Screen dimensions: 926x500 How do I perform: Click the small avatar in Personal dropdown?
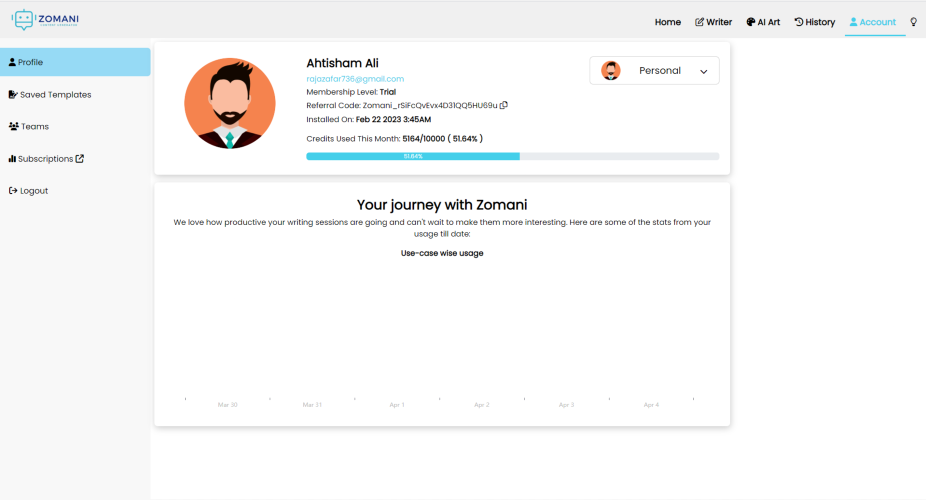point(611,71)
